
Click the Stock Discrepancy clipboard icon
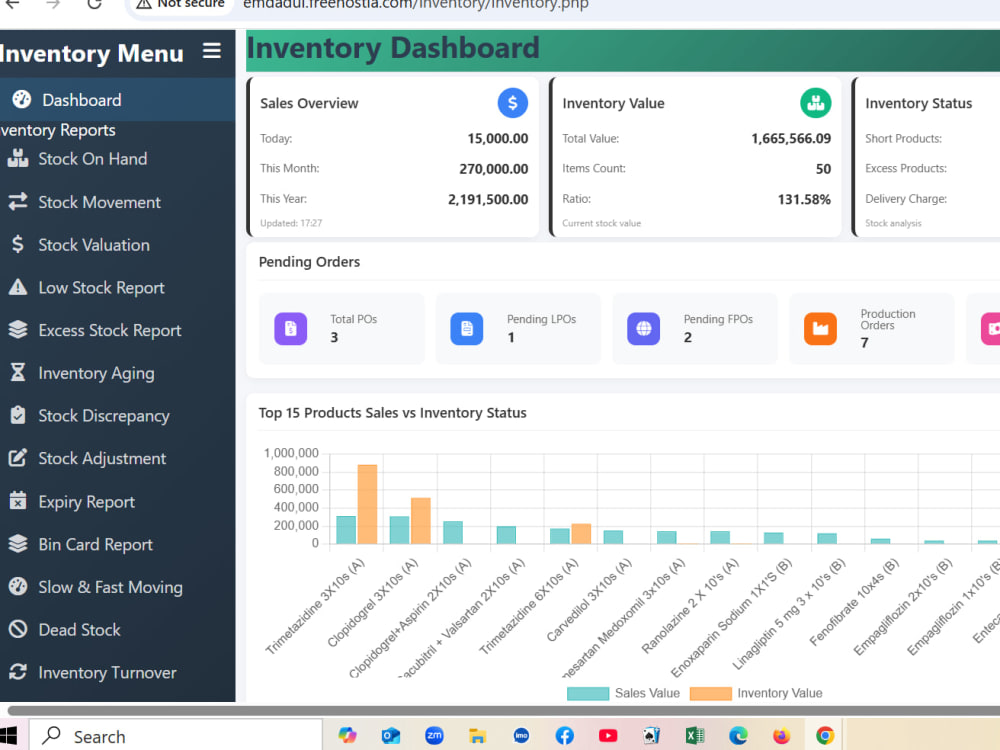[18, 415]
